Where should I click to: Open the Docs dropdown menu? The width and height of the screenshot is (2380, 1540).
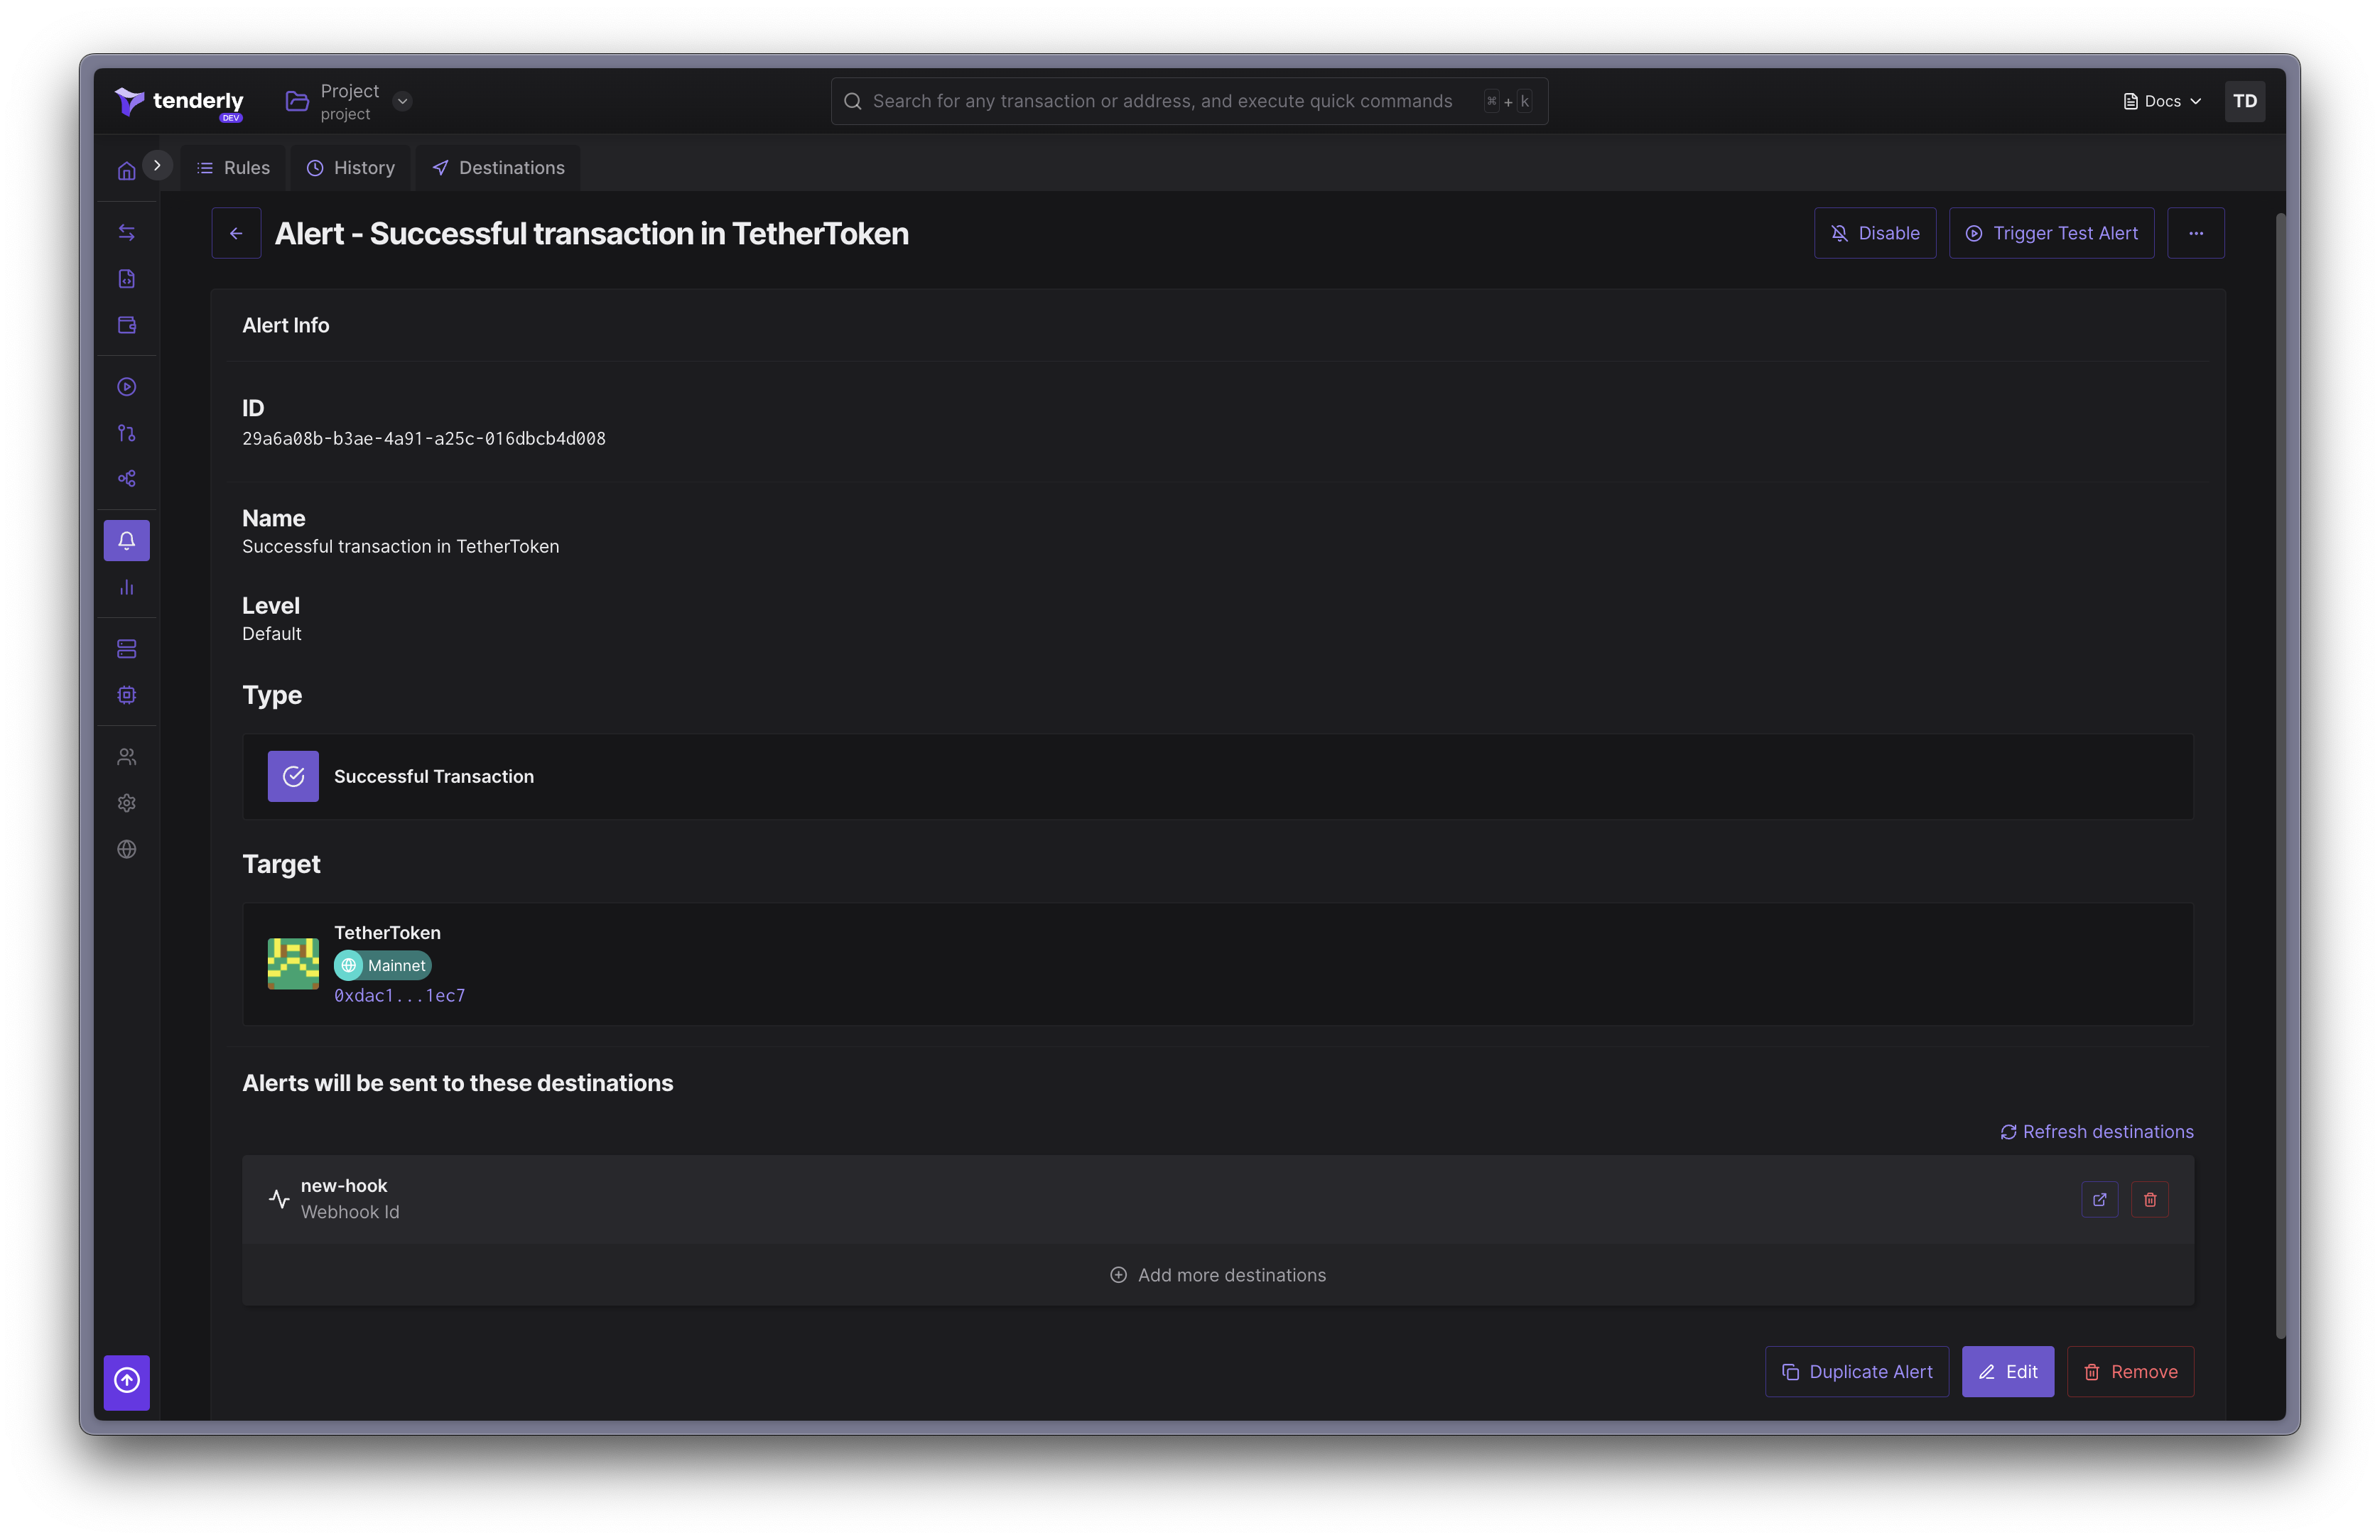point(2162,101)
